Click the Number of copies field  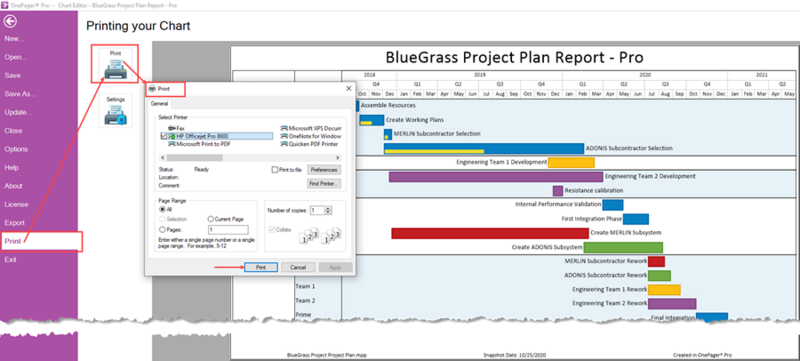(317, 210)
